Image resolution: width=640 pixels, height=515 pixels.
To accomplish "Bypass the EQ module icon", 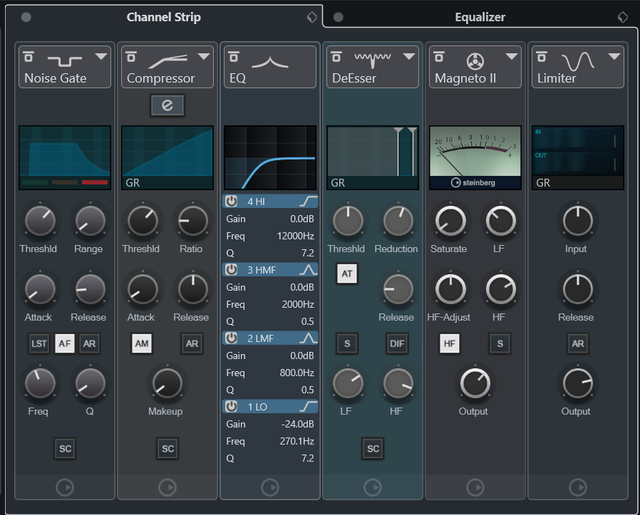I will click(x=233, y=56).
